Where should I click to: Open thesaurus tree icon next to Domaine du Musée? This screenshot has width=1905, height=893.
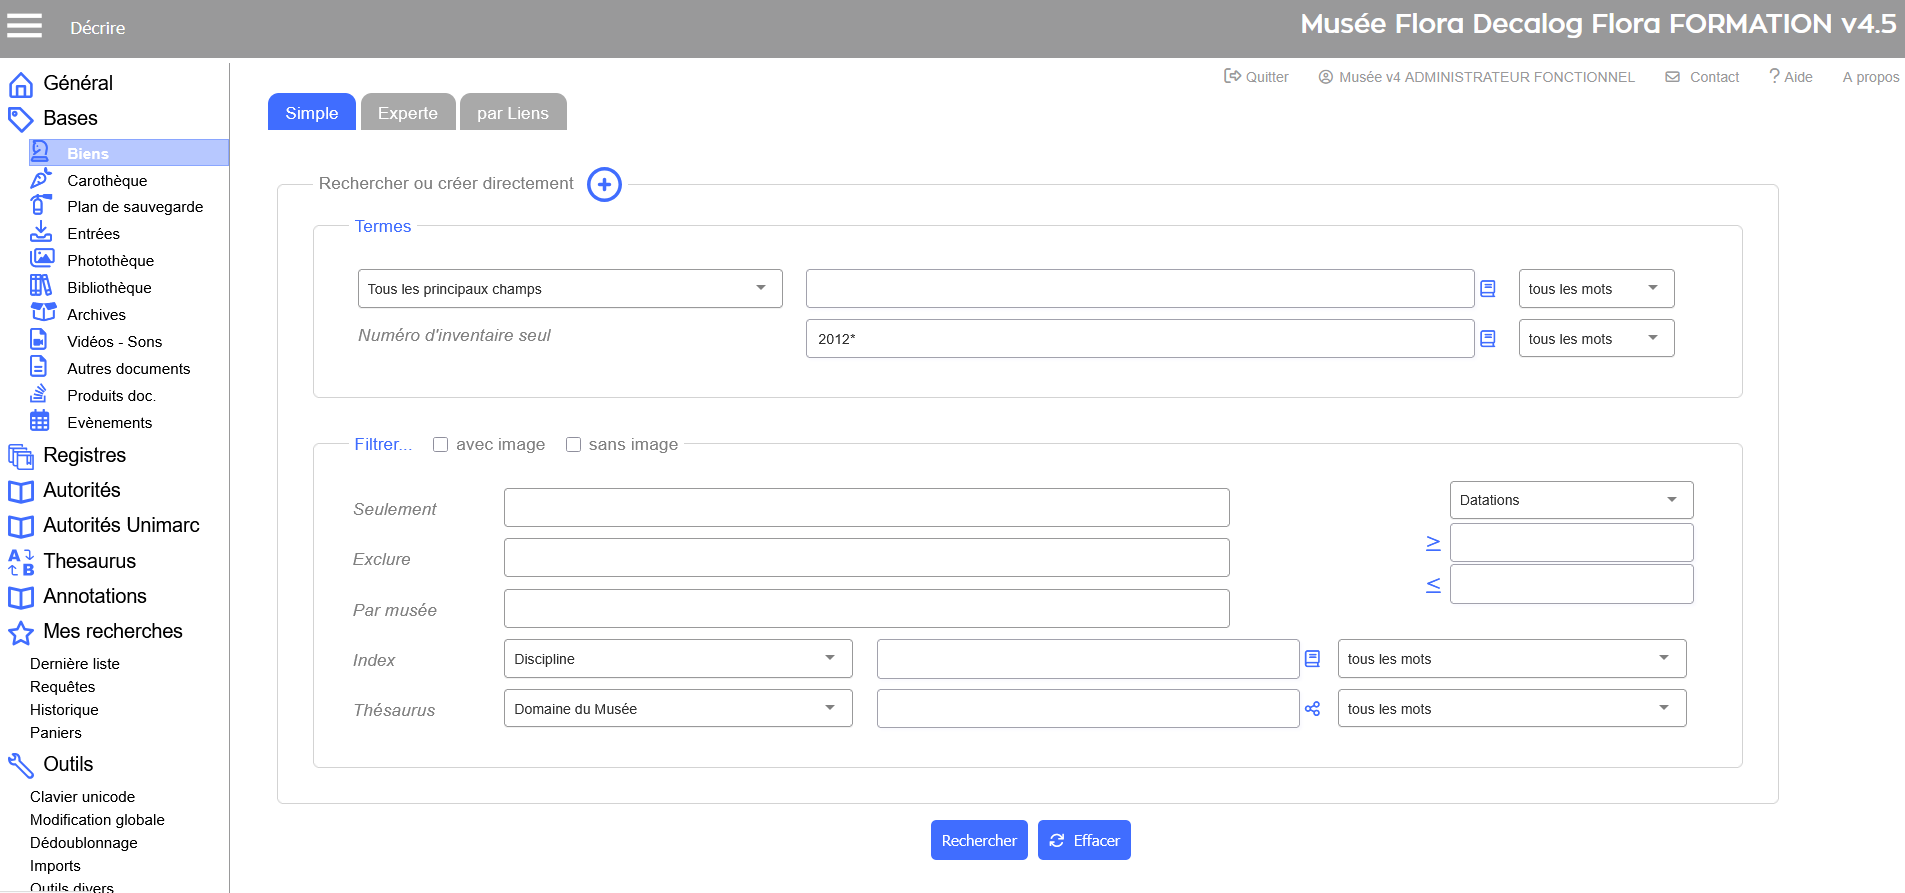tap(1312, 709)
